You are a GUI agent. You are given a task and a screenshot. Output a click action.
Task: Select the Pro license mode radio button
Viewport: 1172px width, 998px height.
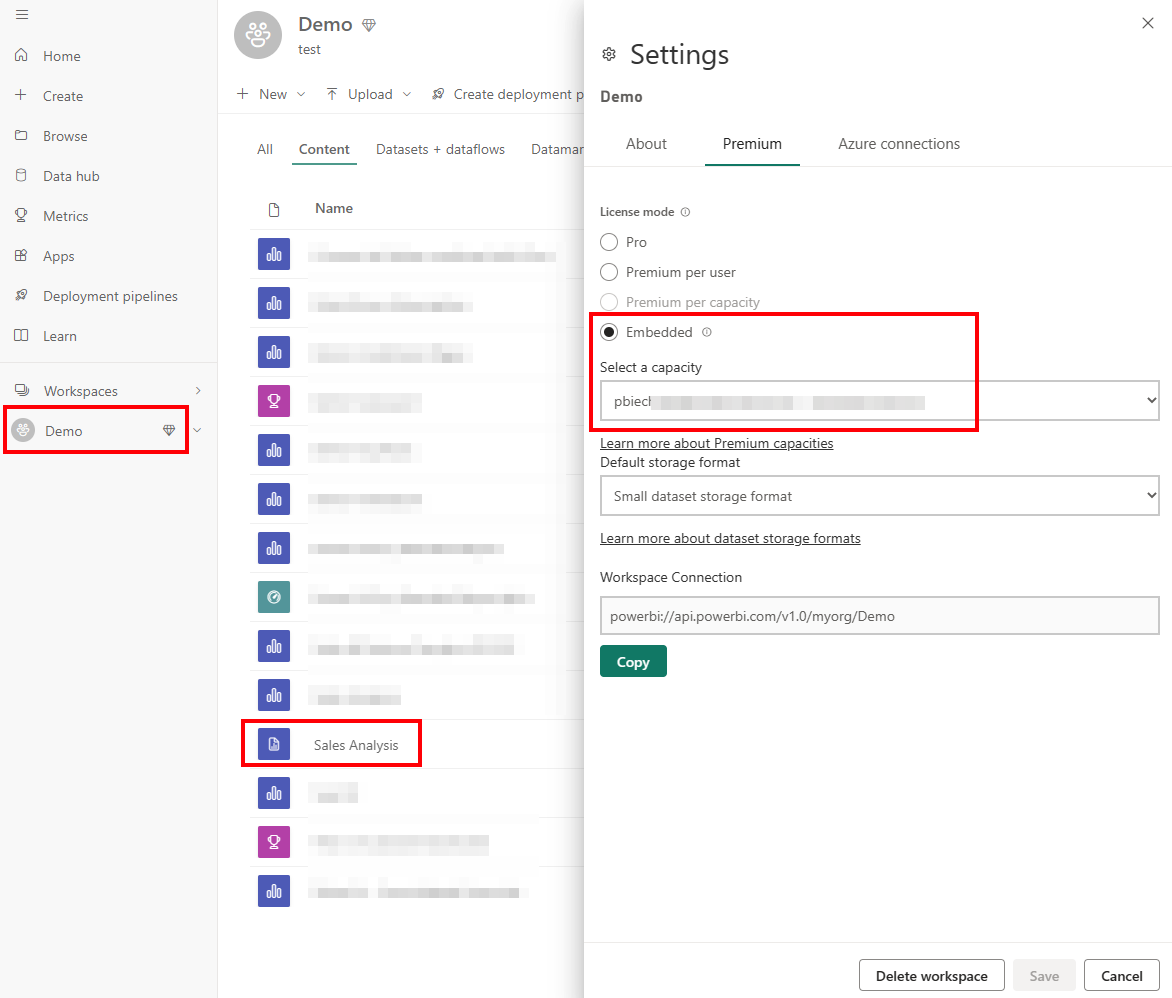click(x=609, y=242)
